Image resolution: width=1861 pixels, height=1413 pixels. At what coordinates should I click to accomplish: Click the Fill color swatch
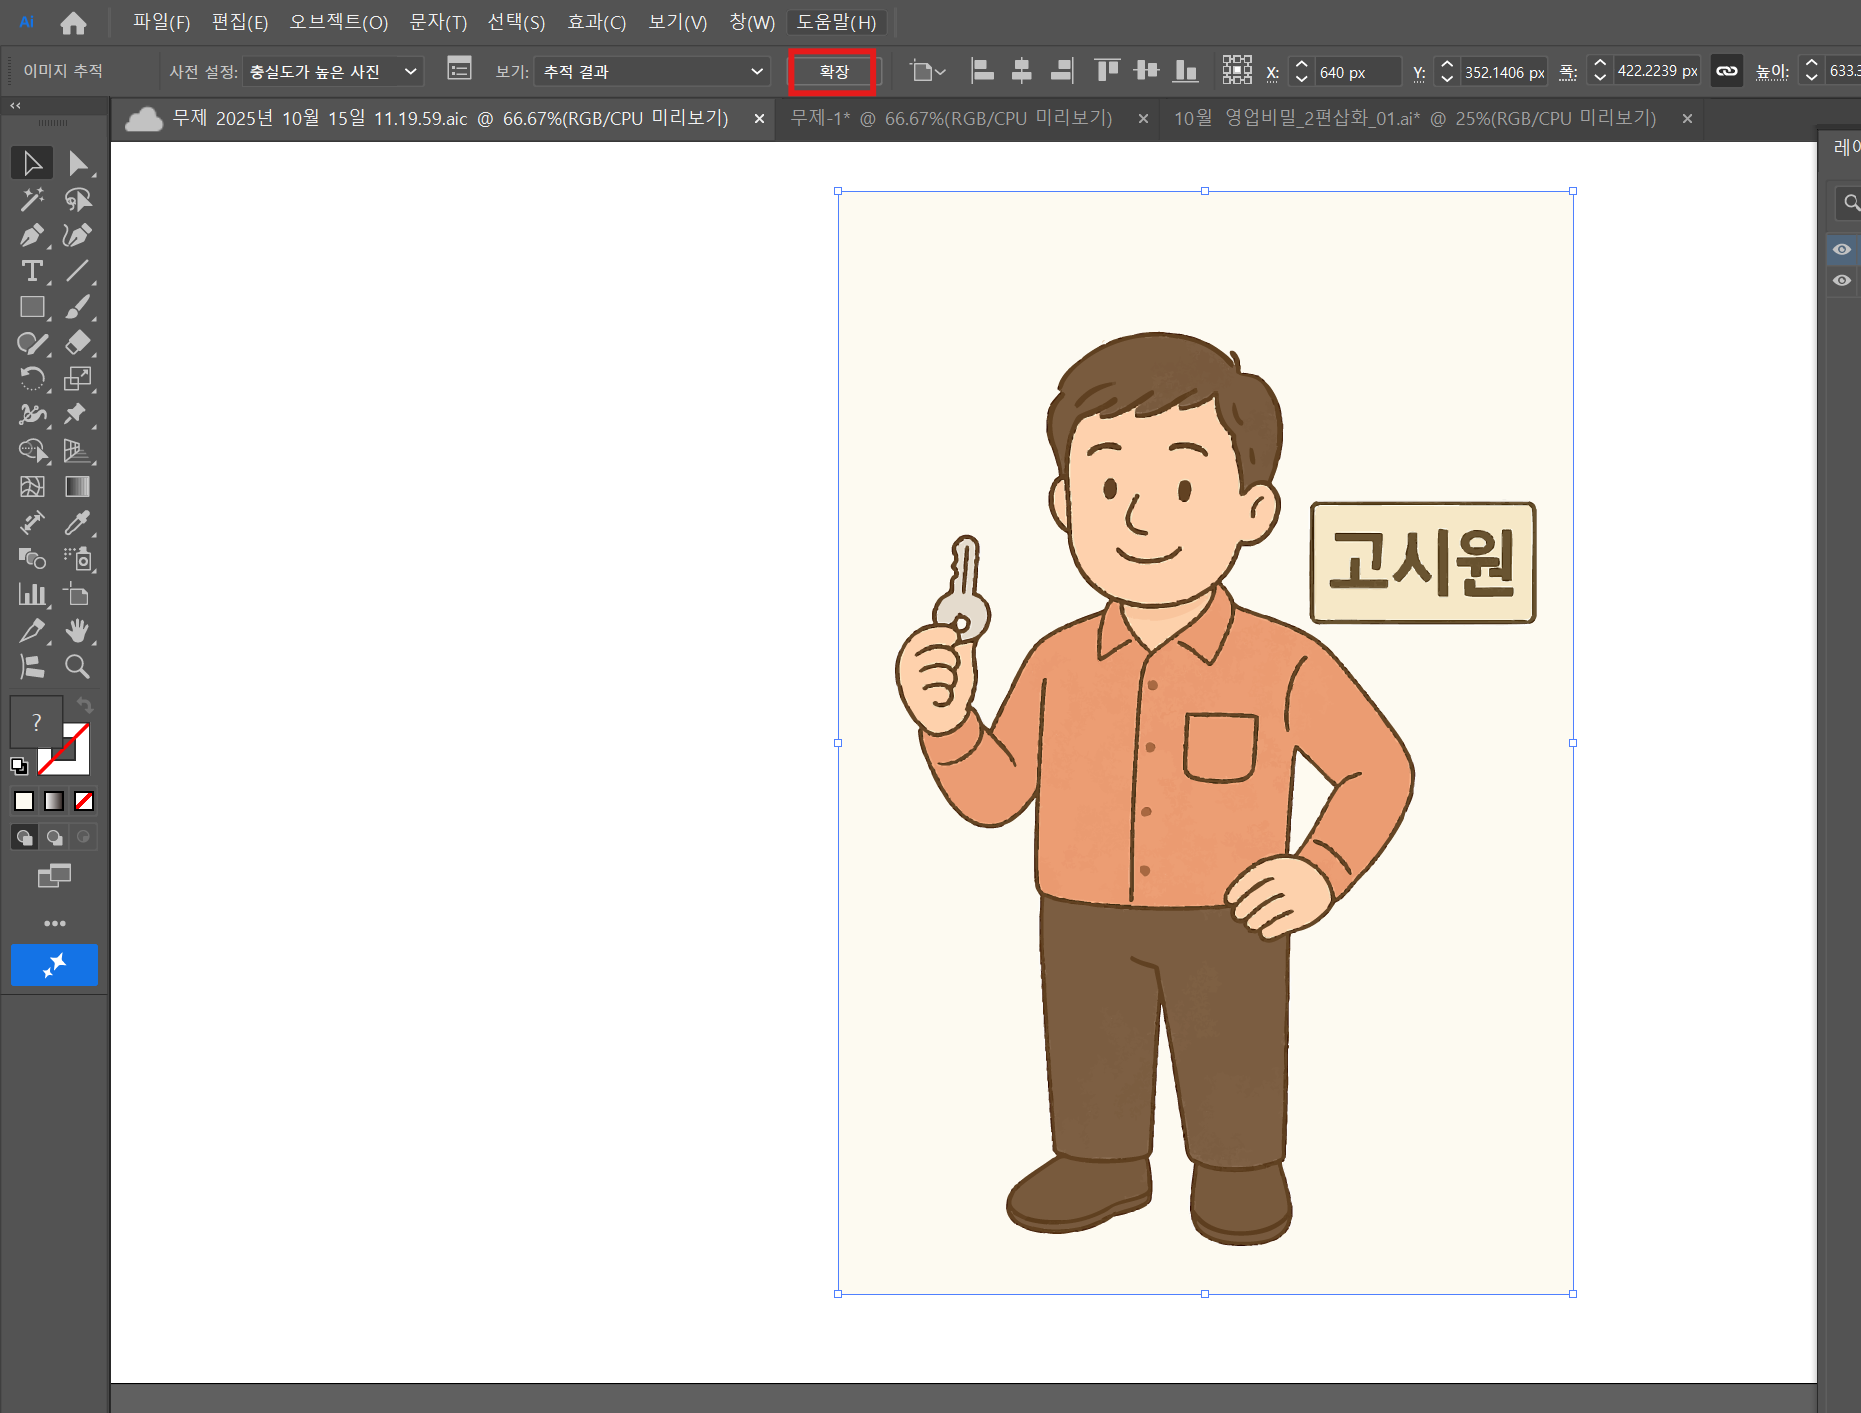36,722
